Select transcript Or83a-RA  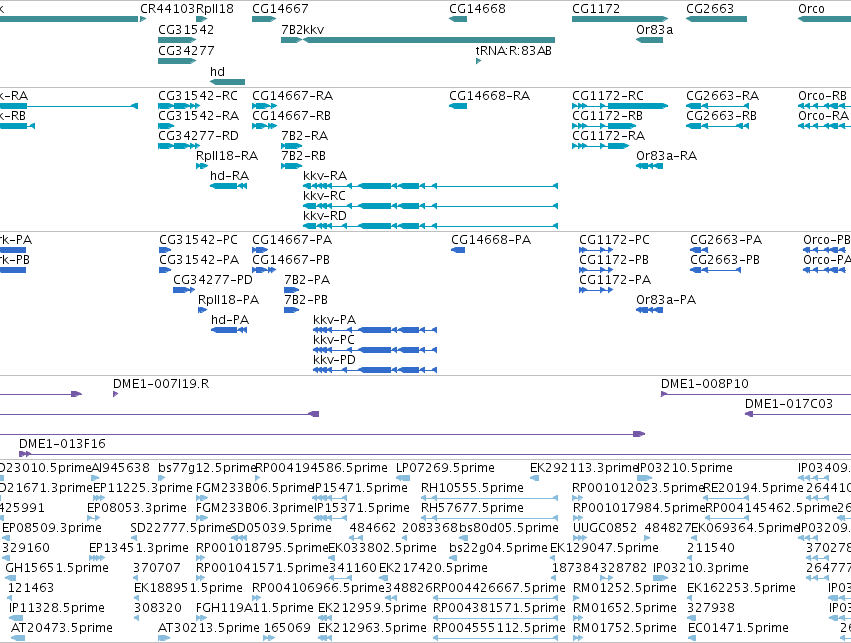coord(649,165)
